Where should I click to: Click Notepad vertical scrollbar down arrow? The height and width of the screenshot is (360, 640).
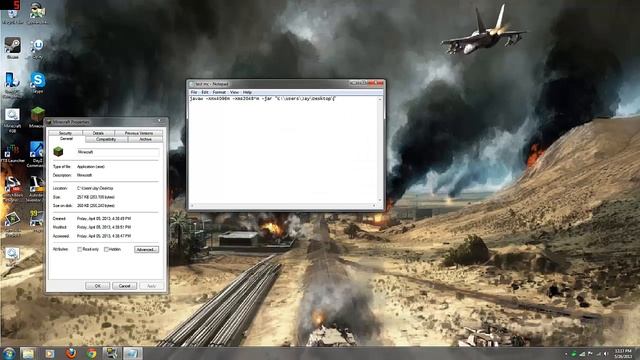pos(380,200)
